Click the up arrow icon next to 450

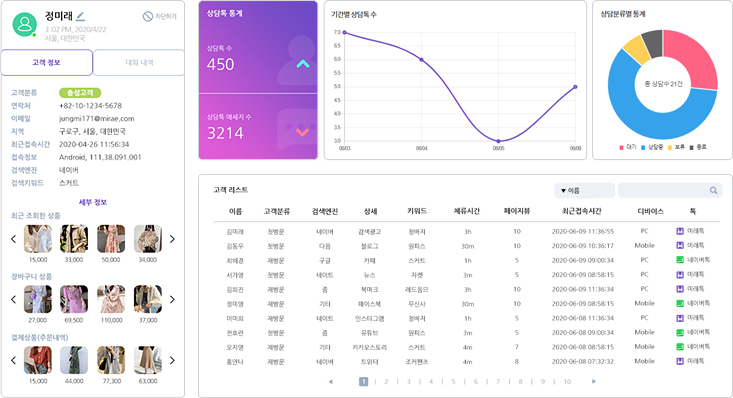pos(303,64)
